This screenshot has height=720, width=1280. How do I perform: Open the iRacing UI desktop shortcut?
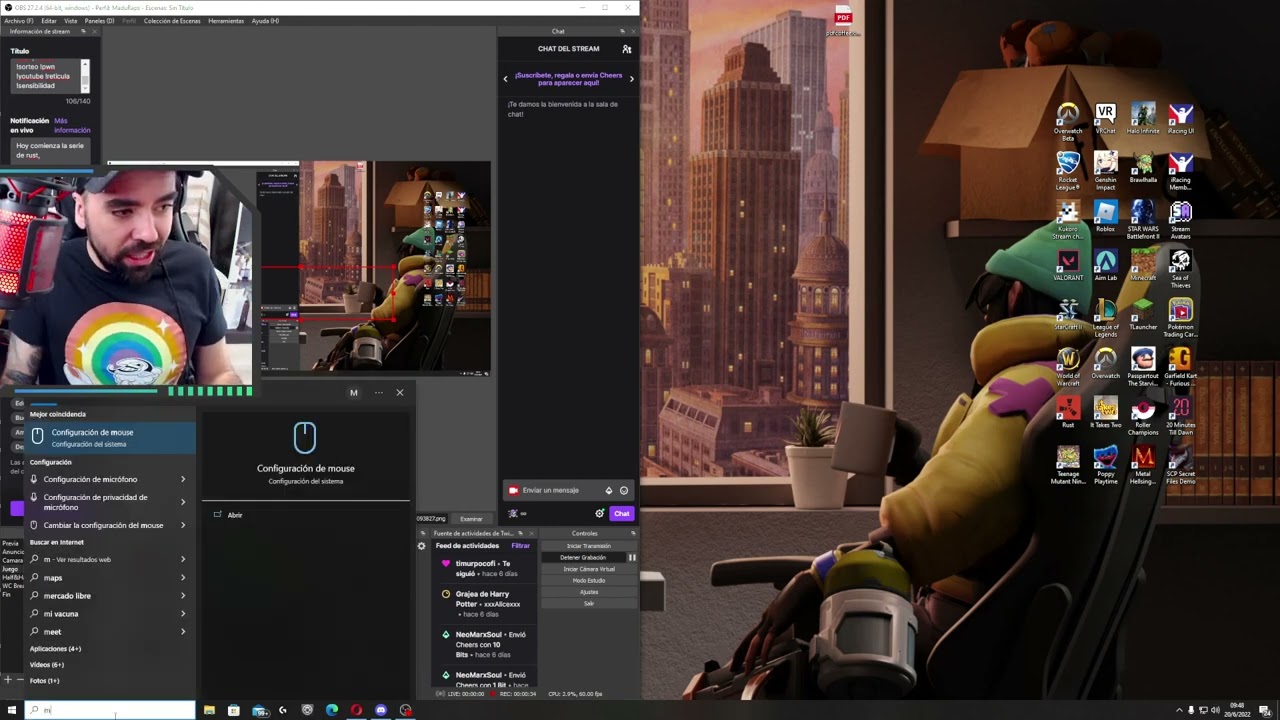click(x=1180, y=118)
